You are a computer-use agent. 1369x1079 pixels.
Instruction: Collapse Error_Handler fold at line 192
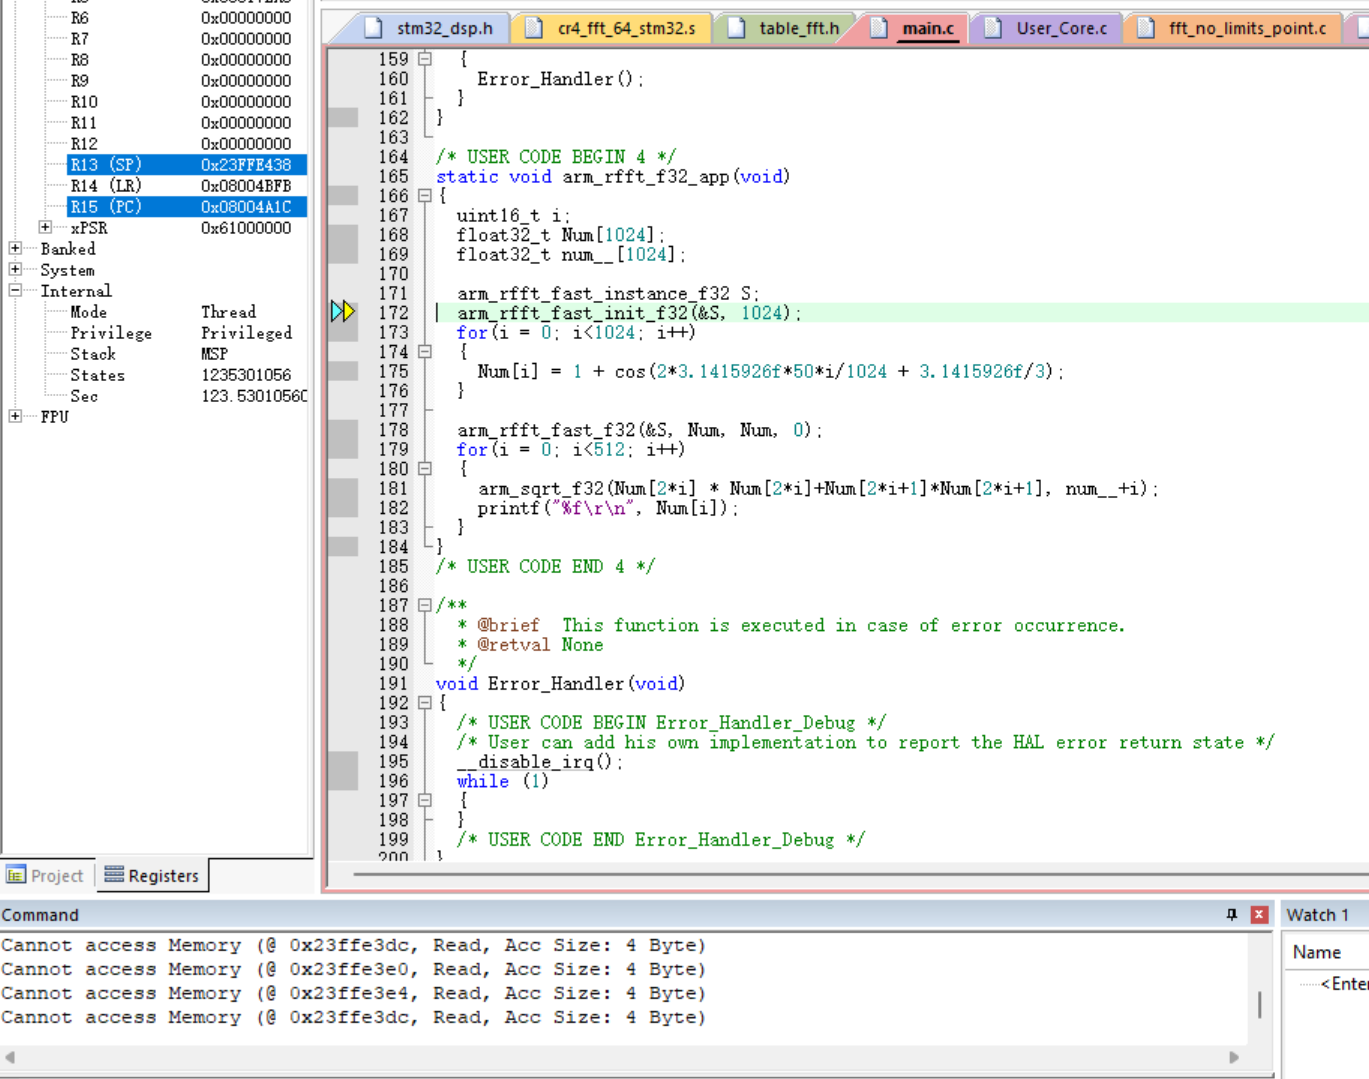coord(425,703)
